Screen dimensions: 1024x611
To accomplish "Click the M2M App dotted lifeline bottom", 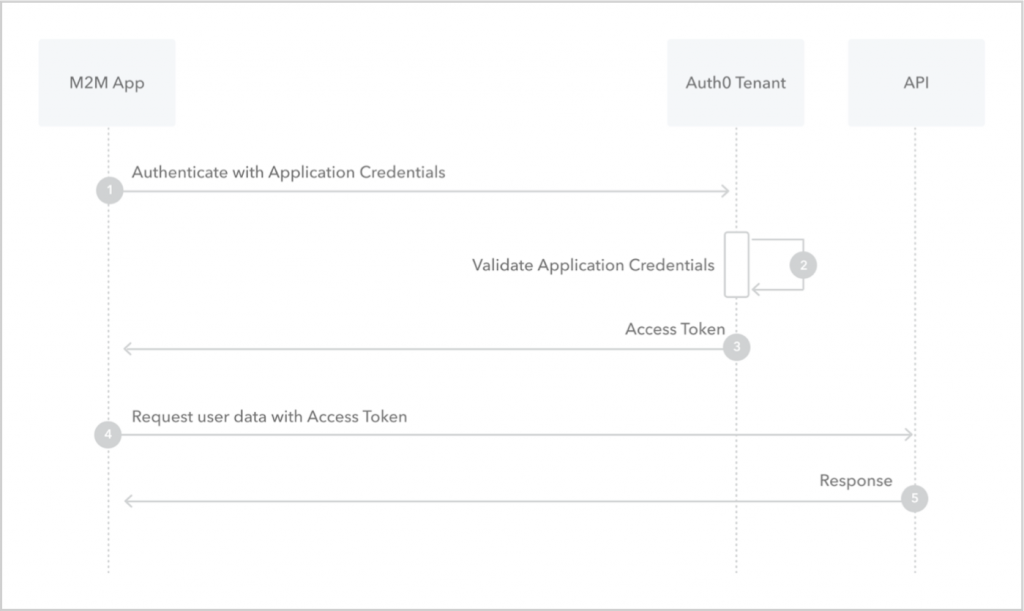I will pos(108,567).
